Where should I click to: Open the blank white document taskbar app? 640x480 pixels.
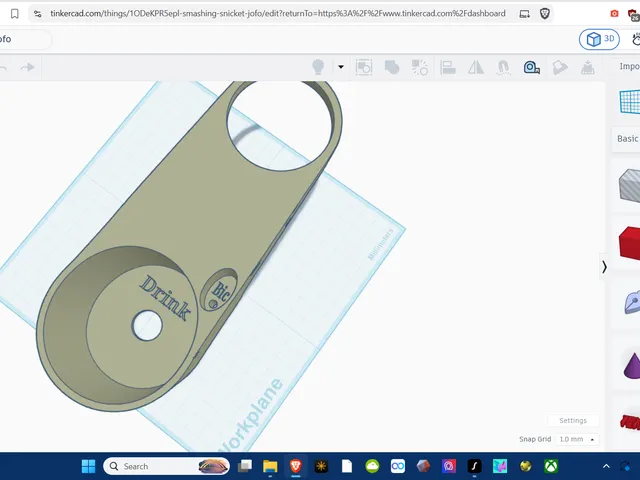tap(347, 466)
